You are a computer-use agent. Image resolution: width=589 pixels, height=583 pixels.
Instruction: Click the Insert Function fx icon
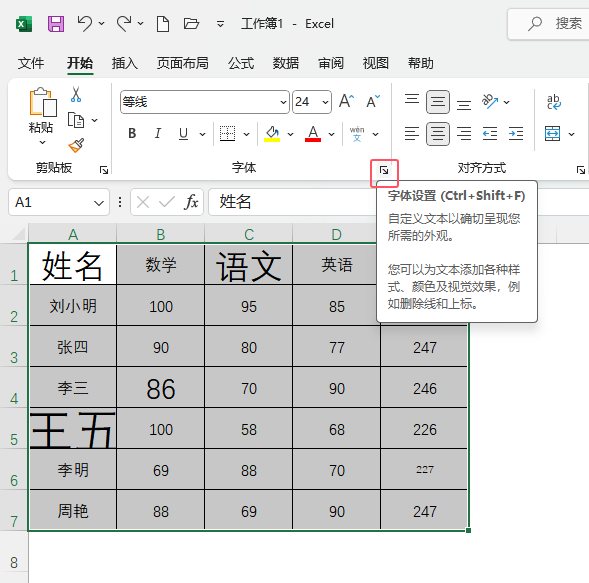(191, 202)
